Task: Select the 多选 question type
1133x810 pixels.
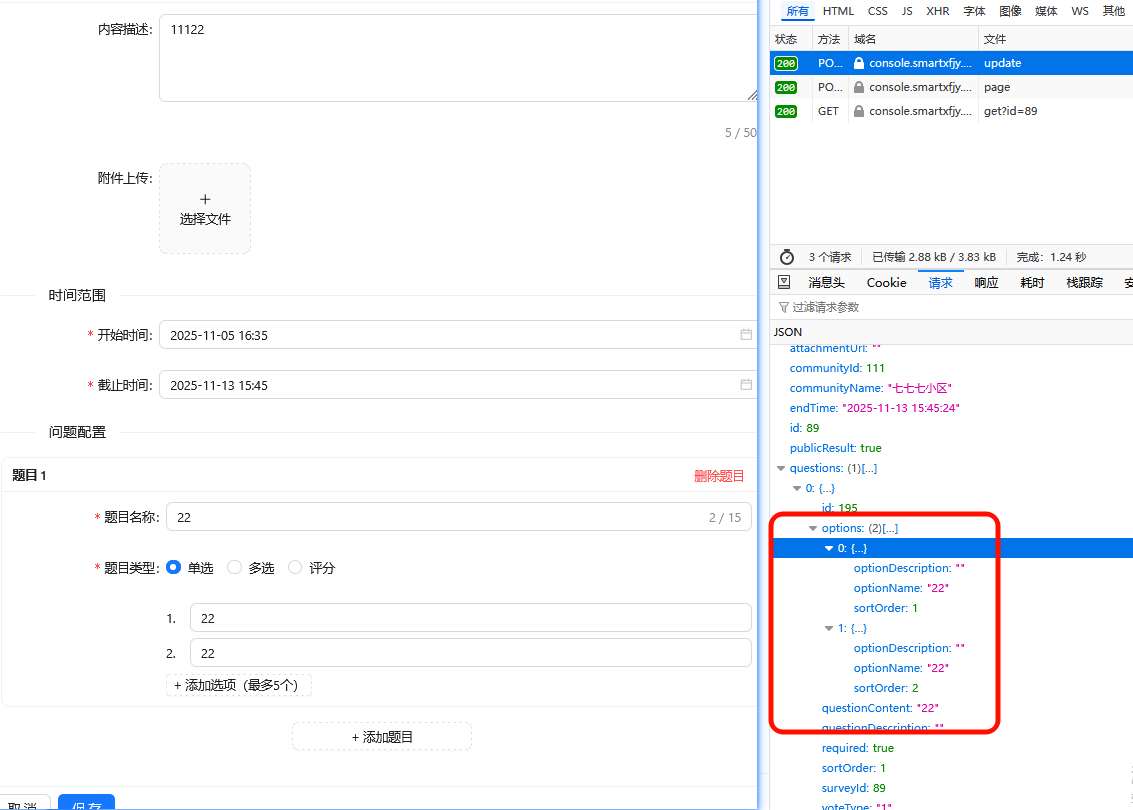Action: [235, 568]
